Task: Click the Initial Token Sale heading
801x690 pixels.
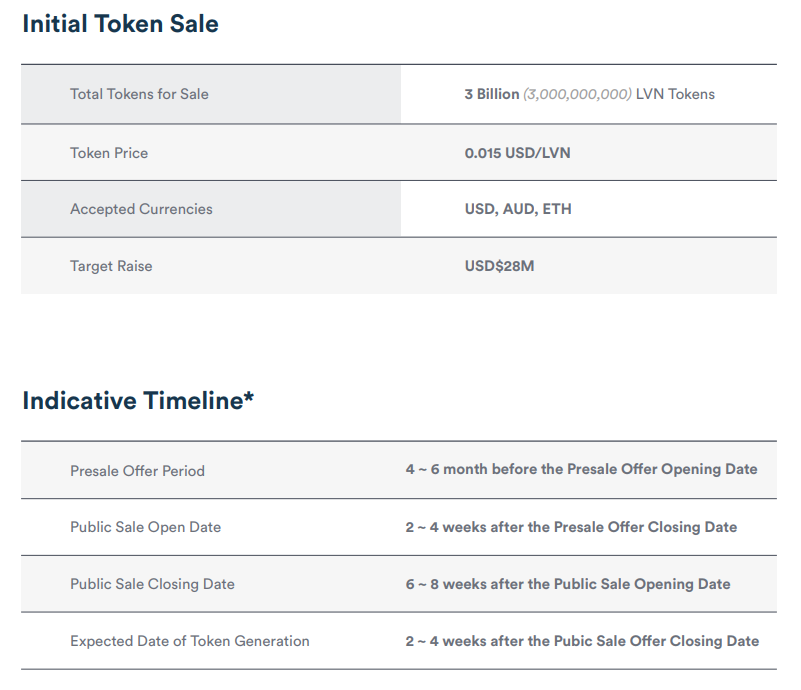Action: (x=120, y=24)
